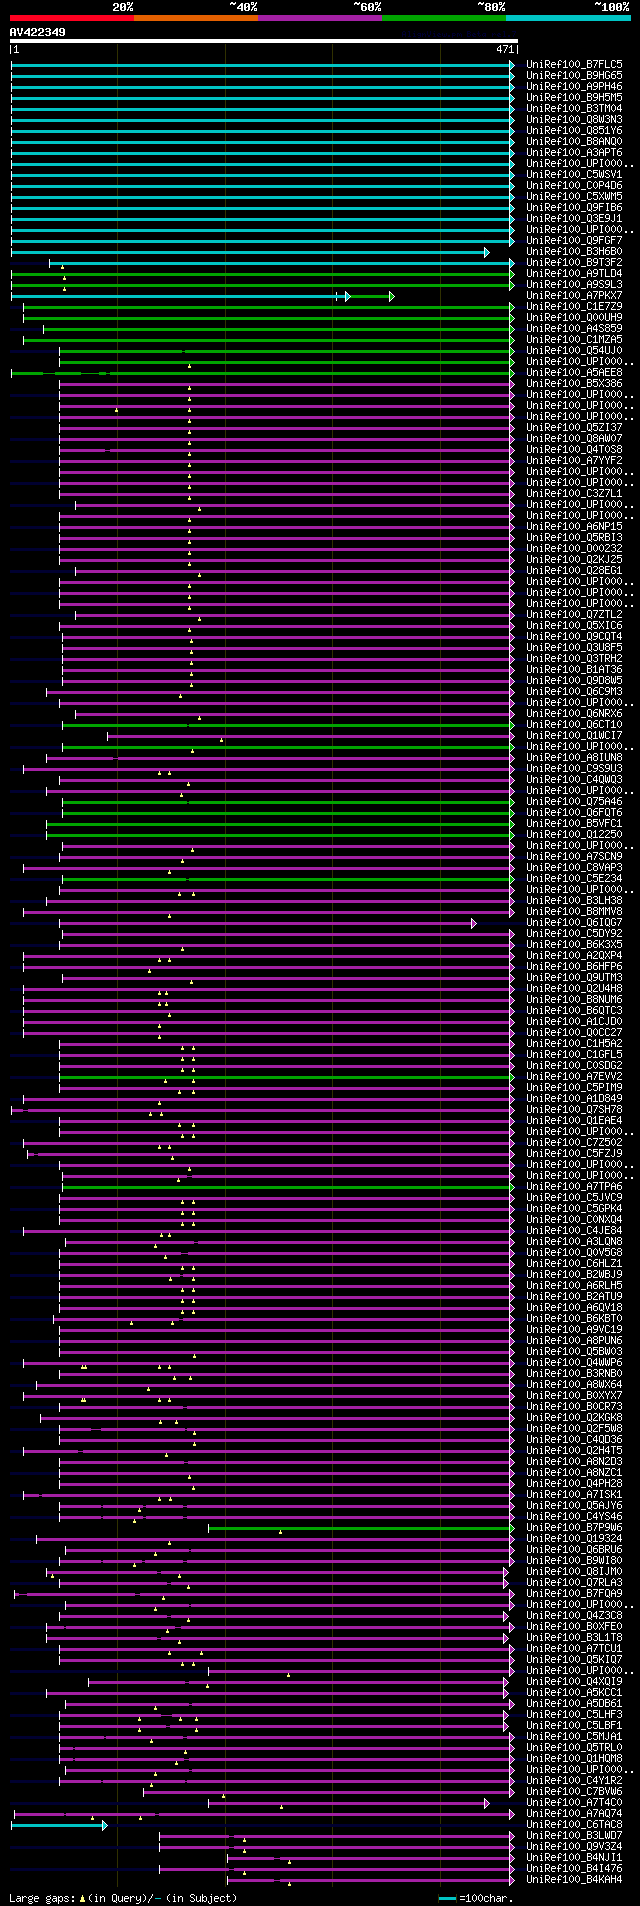Image resolution: width=640 pixels, height=1906 pixels.
Task: Select hit label UniRef100_C5WSV1
Action: tap(574, 175)
